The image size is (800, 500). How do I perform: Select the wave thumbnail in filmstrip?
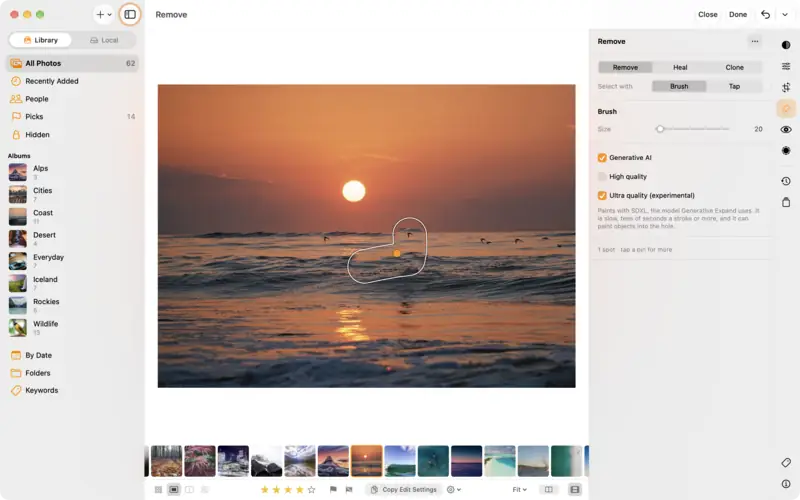point(399,461)
